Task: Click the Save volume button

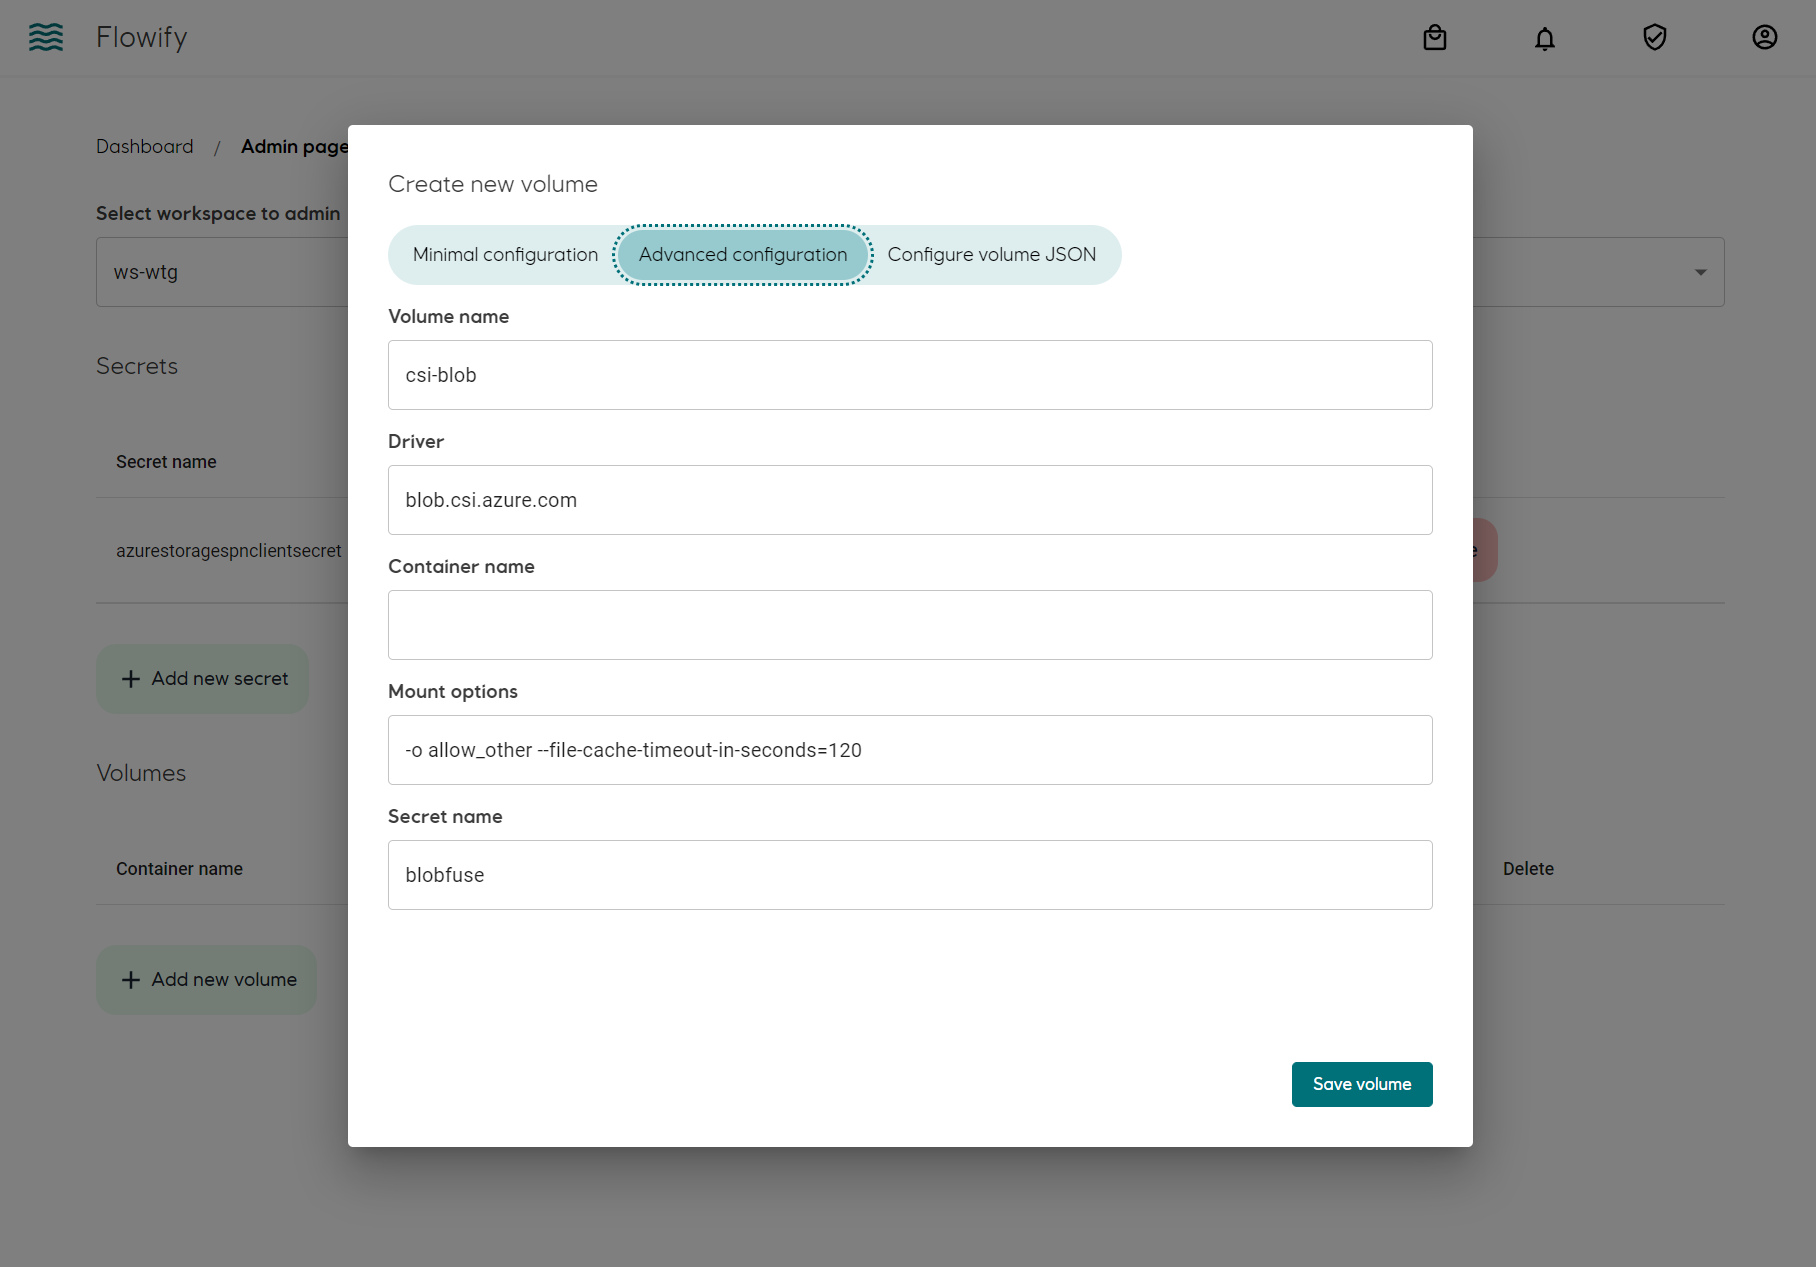Action: [1362, 1084]
